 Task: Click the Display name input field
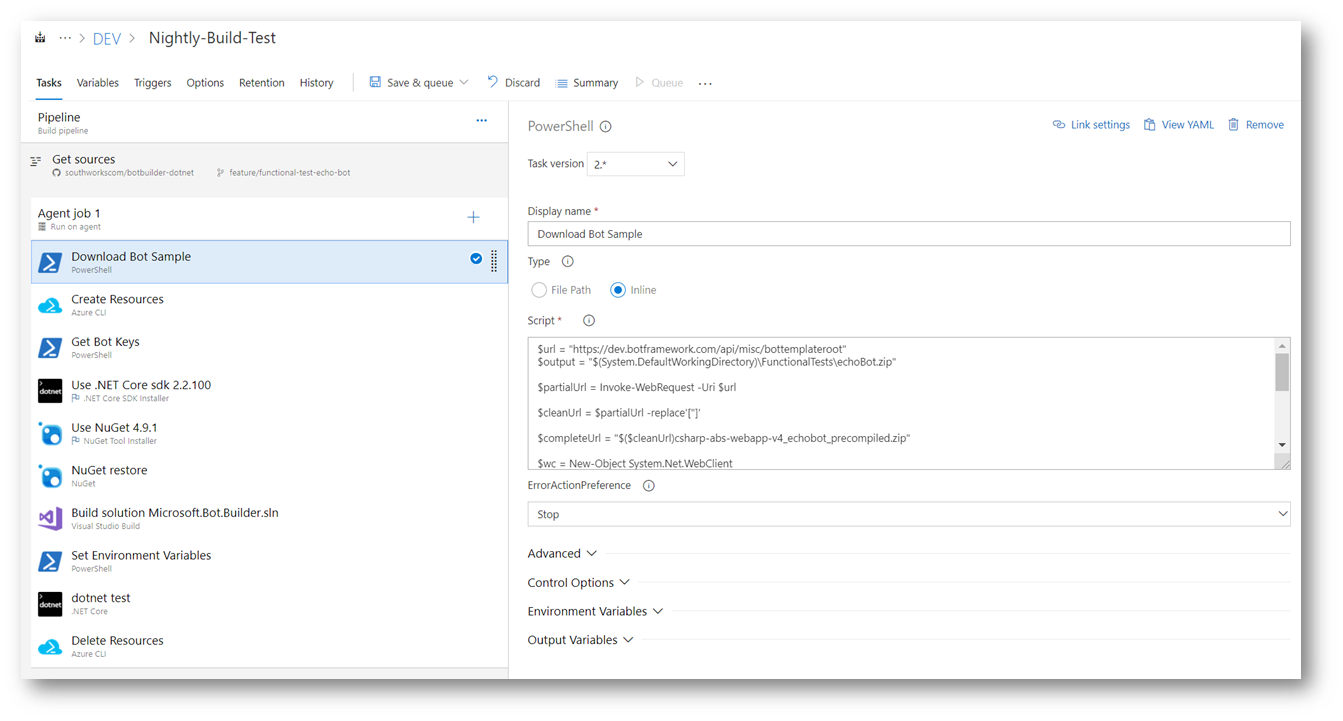coord(909,234)
